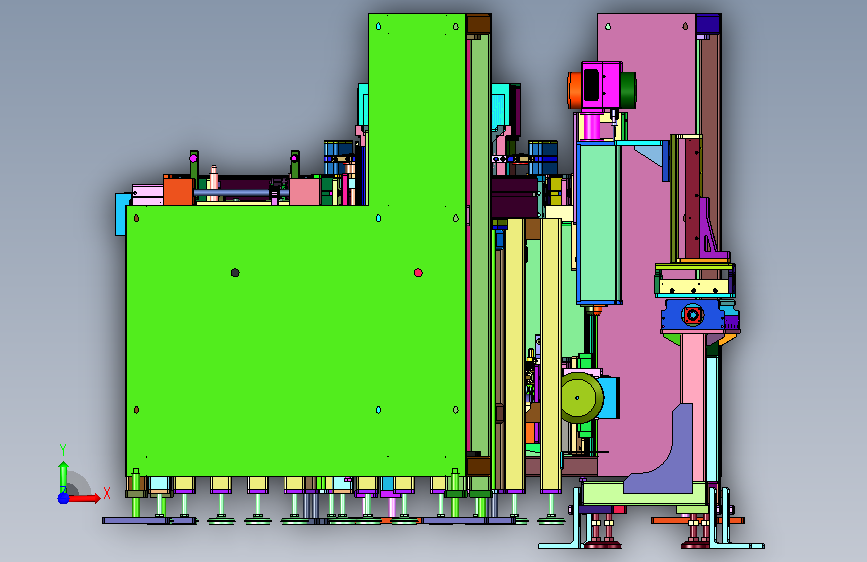
Task: Select the magenta motor housing
Action: coord(601,86)
